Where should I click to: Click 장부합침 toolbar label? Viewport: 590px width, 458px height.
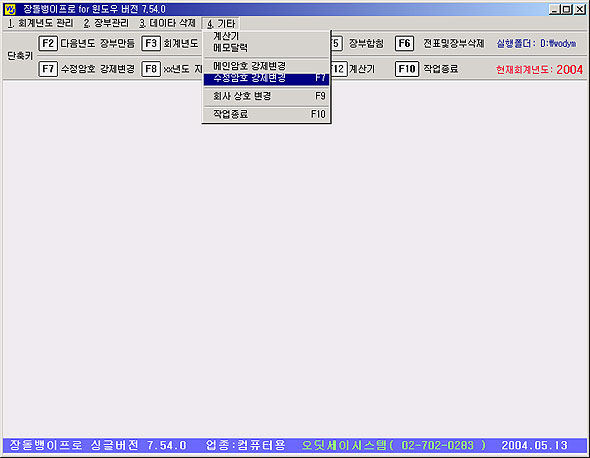(x=366, y=44)
